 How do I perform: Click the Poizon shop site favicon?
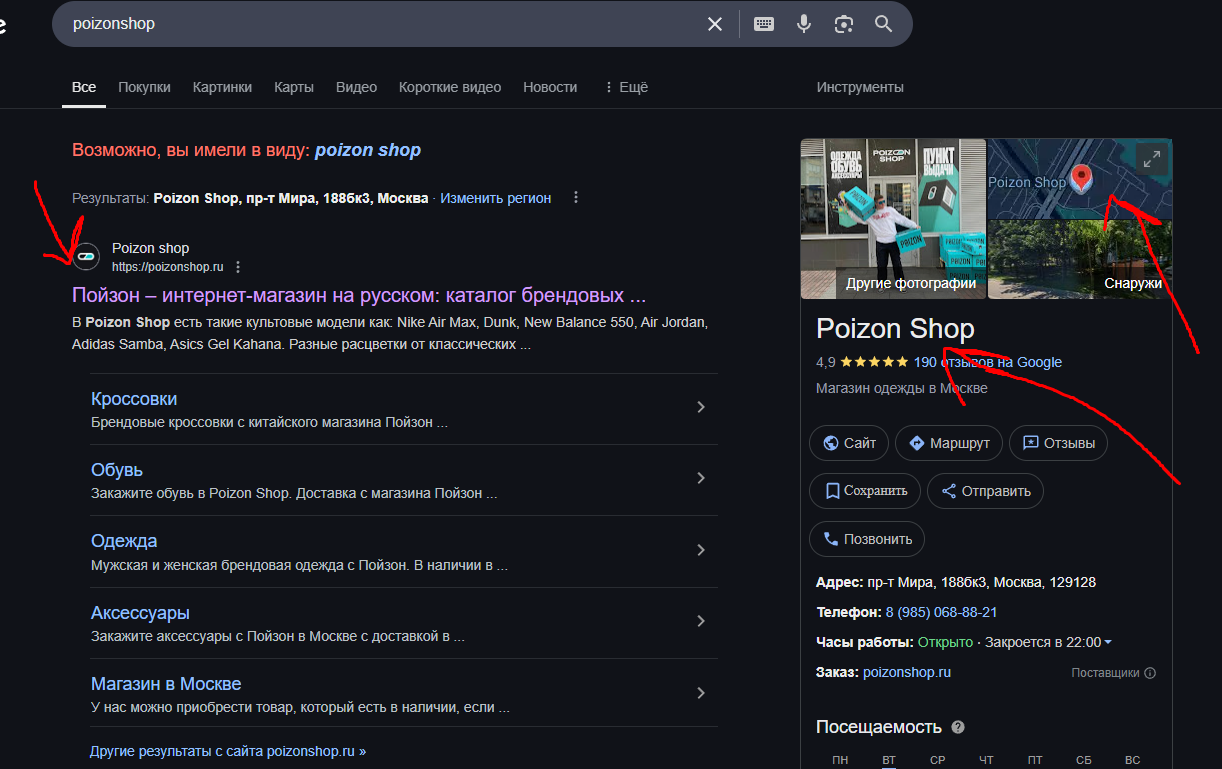point(87,257)
